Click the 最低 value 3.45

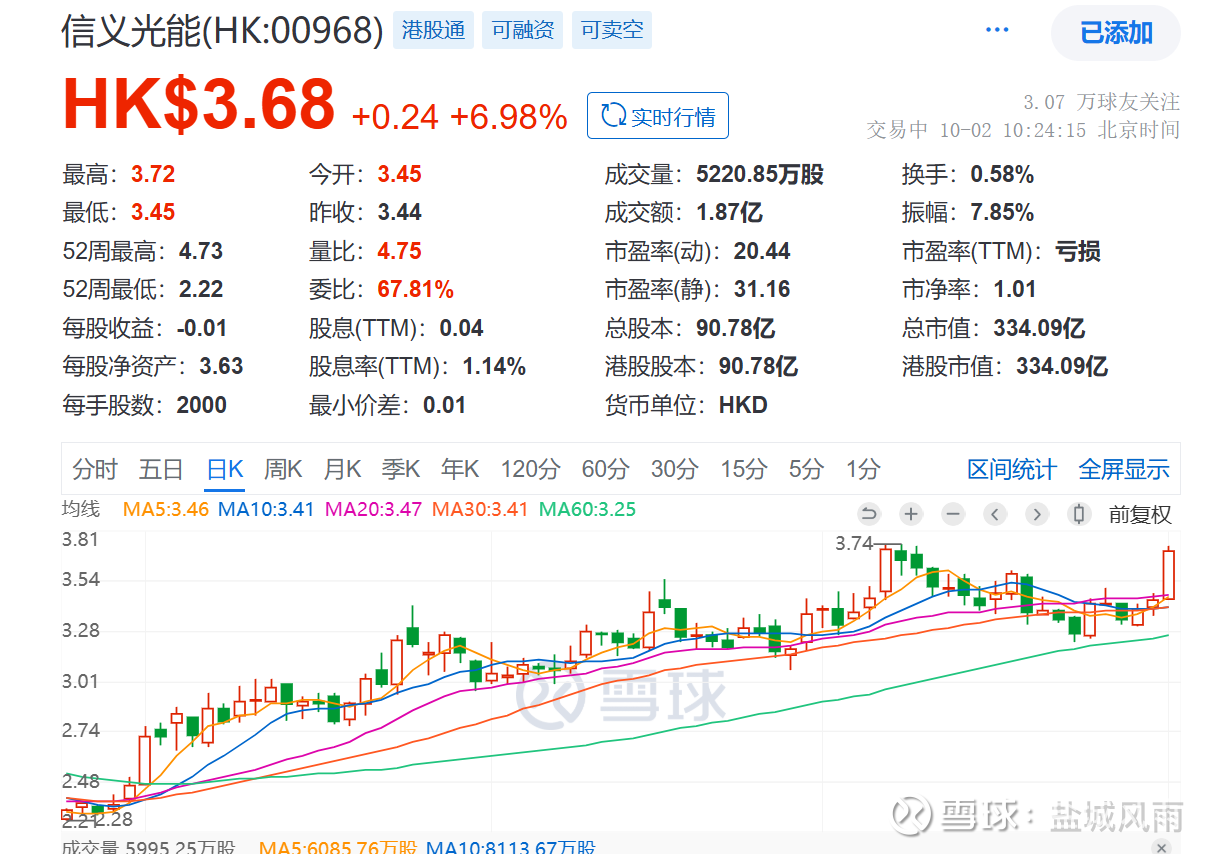[x=153, y=212]
